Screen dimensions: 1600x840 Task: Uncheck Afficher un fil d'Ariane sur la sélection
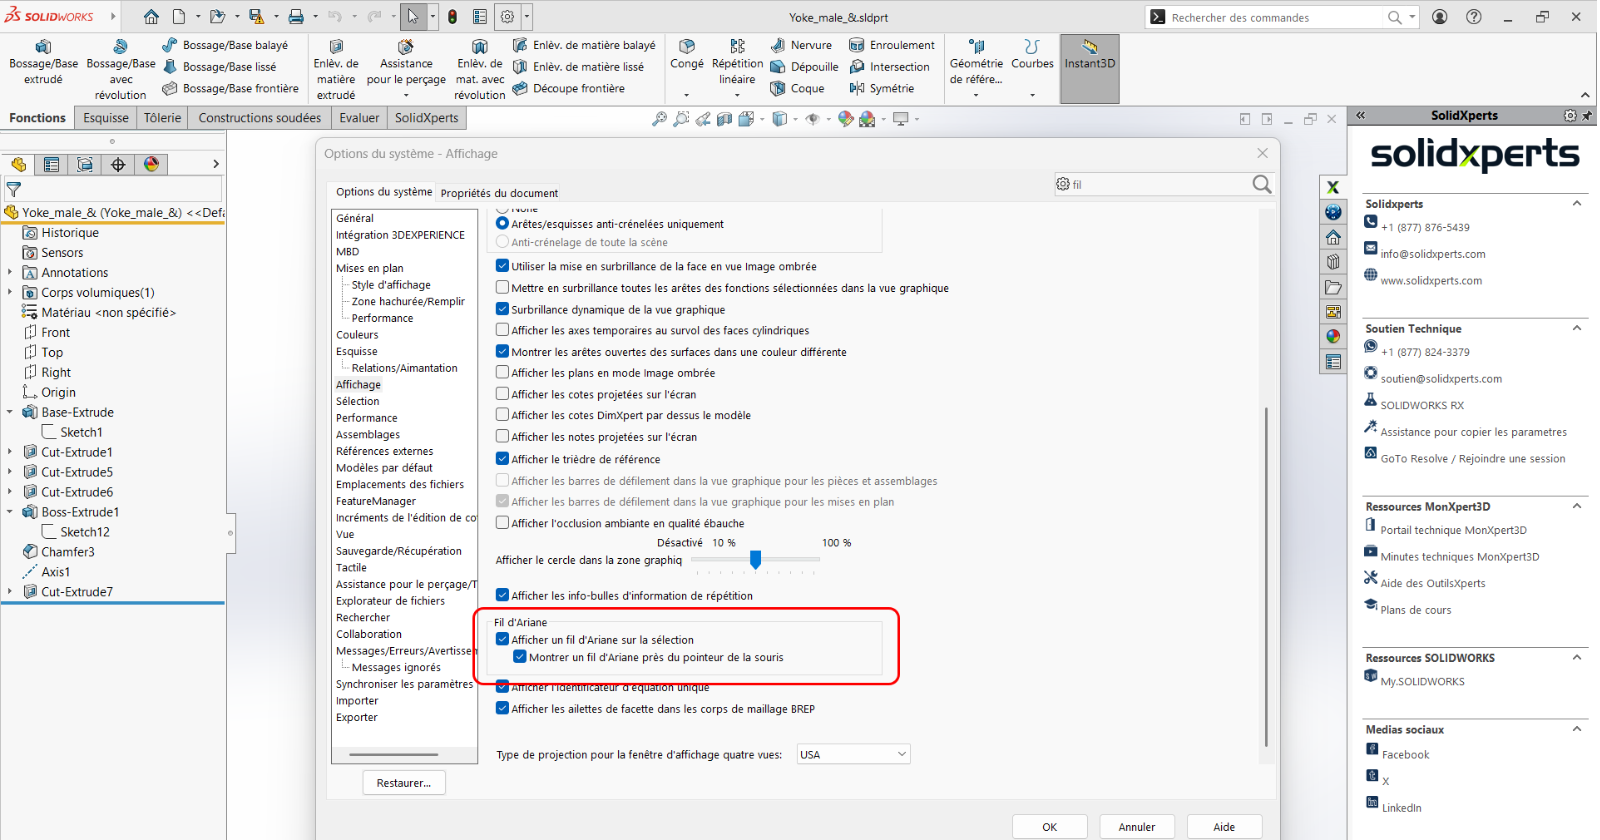pos(503,640)
